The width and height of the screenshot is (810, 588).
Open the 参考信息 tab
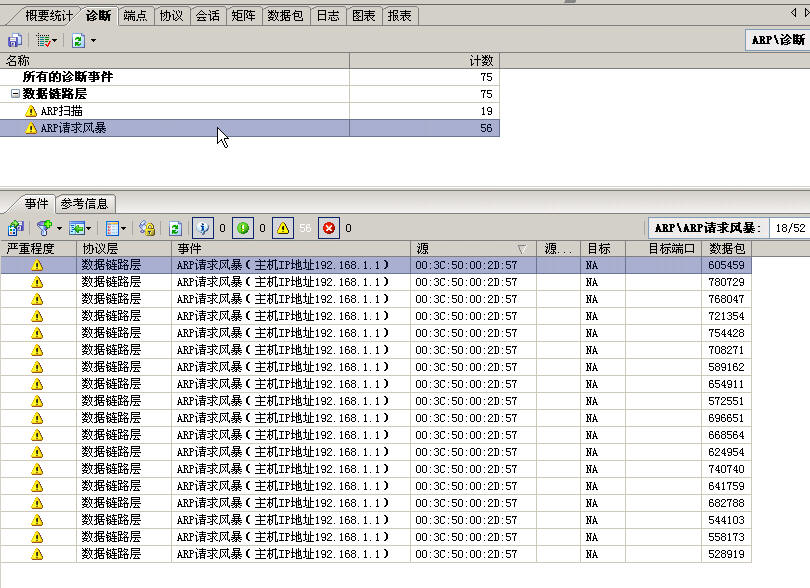click(x=86, y=203)
